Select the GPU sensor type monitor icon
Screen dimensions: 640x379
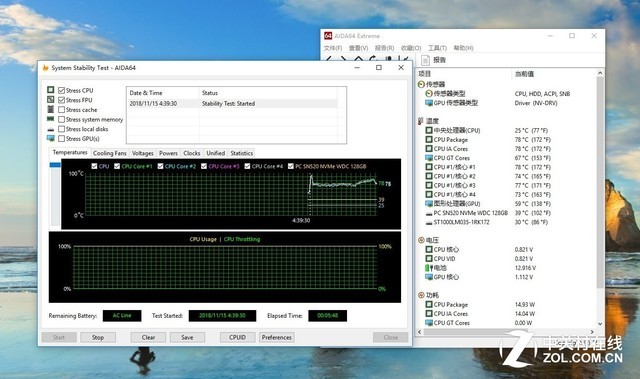click(429, 103)
